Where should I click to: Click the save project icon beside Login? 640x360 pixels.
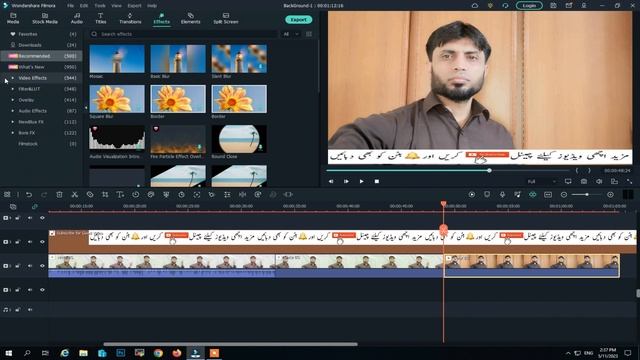pyautogui.click(x=553, y=6)
